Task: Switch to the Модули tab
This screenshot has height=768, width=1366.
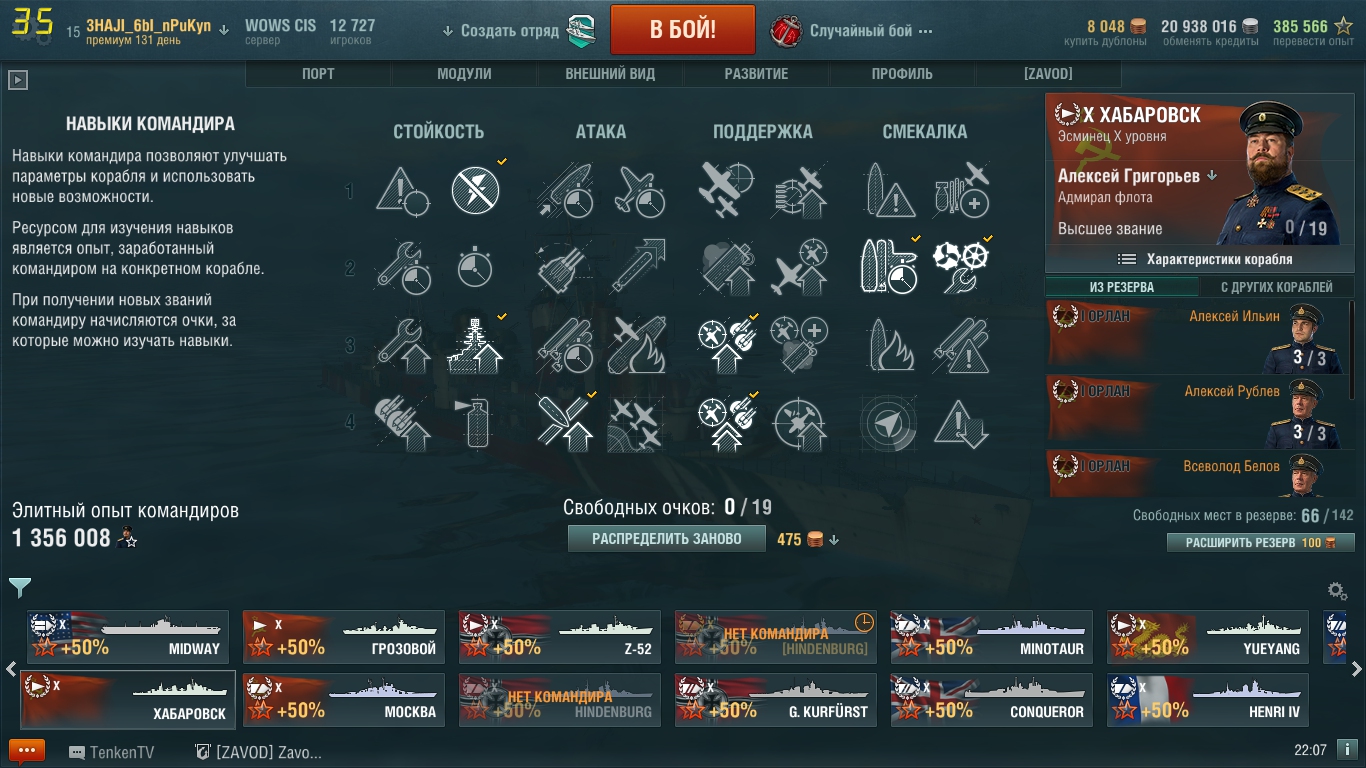Action: [x=464, y=74]
